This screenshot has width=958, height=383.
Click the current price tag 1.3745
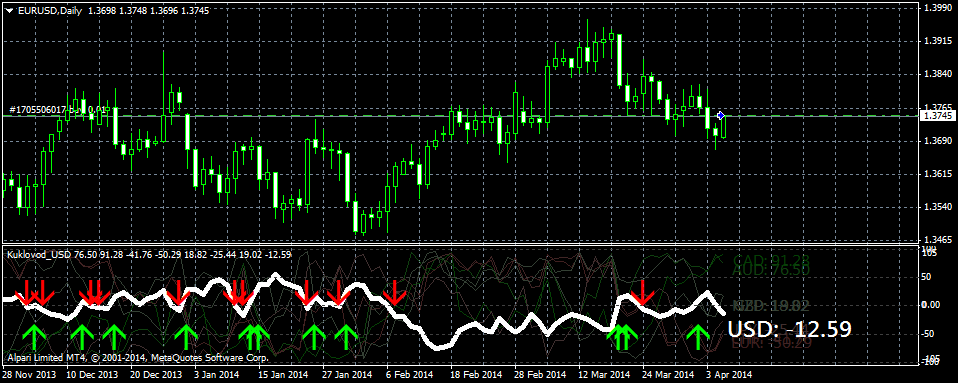(937, 115)
